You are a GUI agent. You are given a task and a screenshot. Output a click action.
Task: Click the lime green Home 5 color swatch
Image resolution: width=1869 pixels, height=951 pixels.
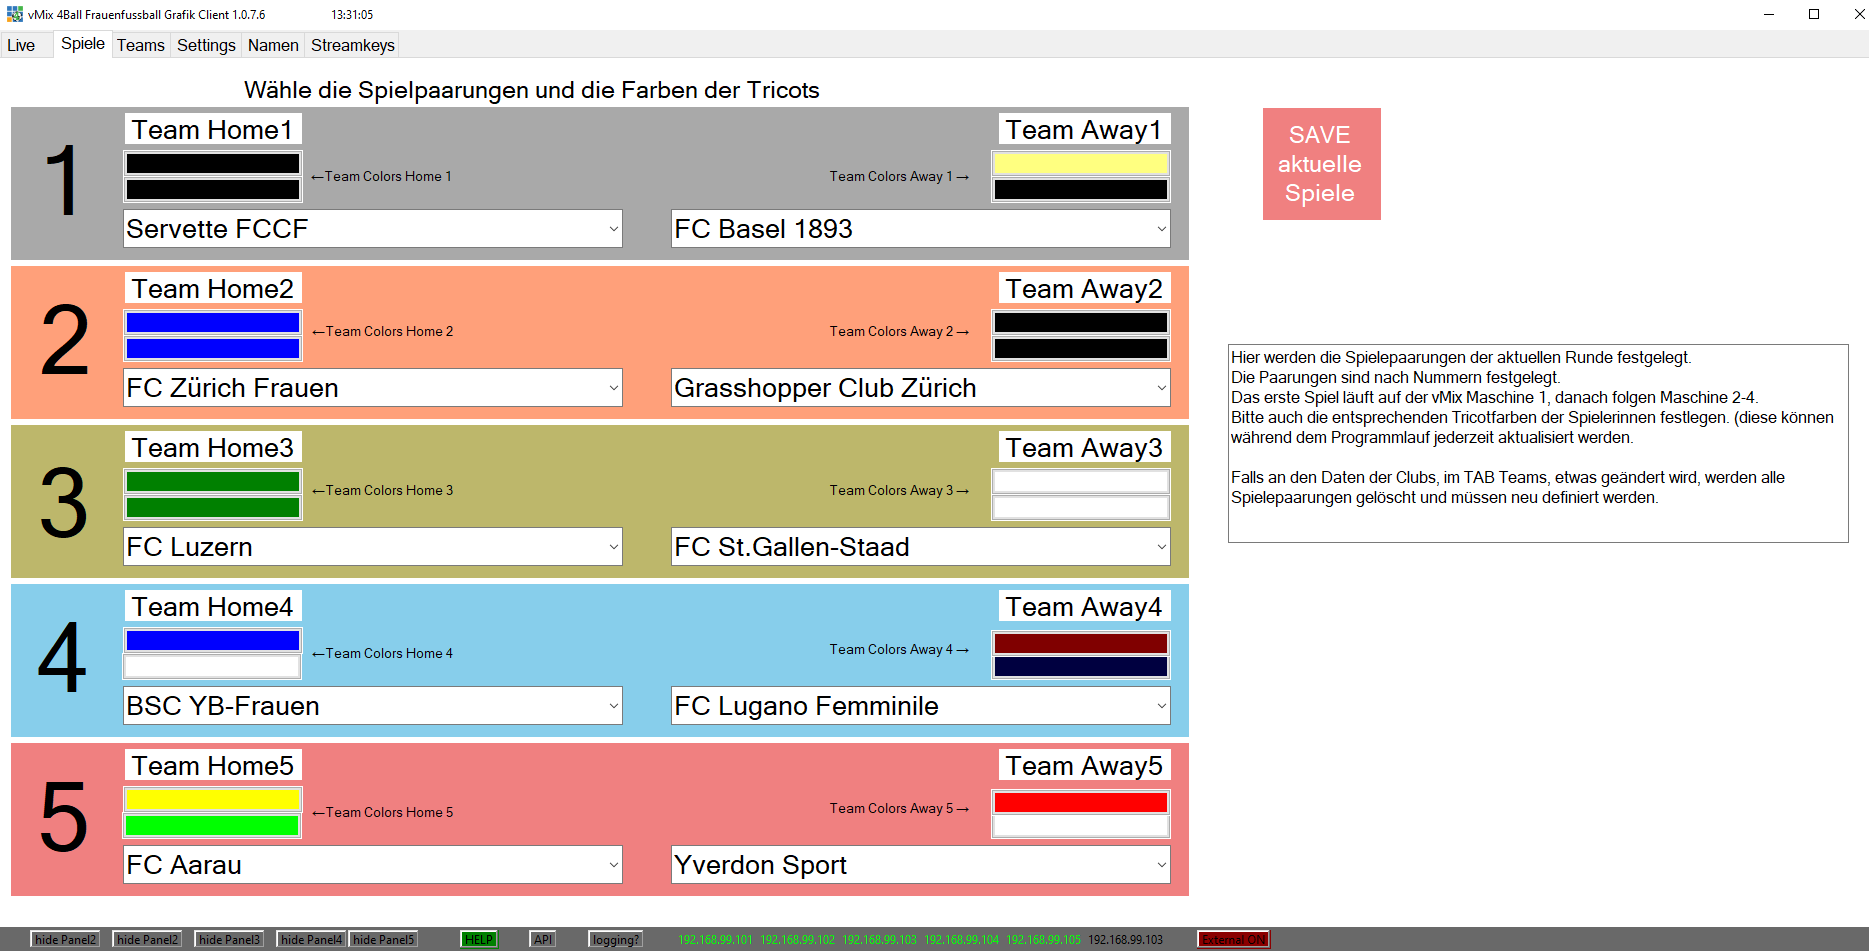[212, 826]
